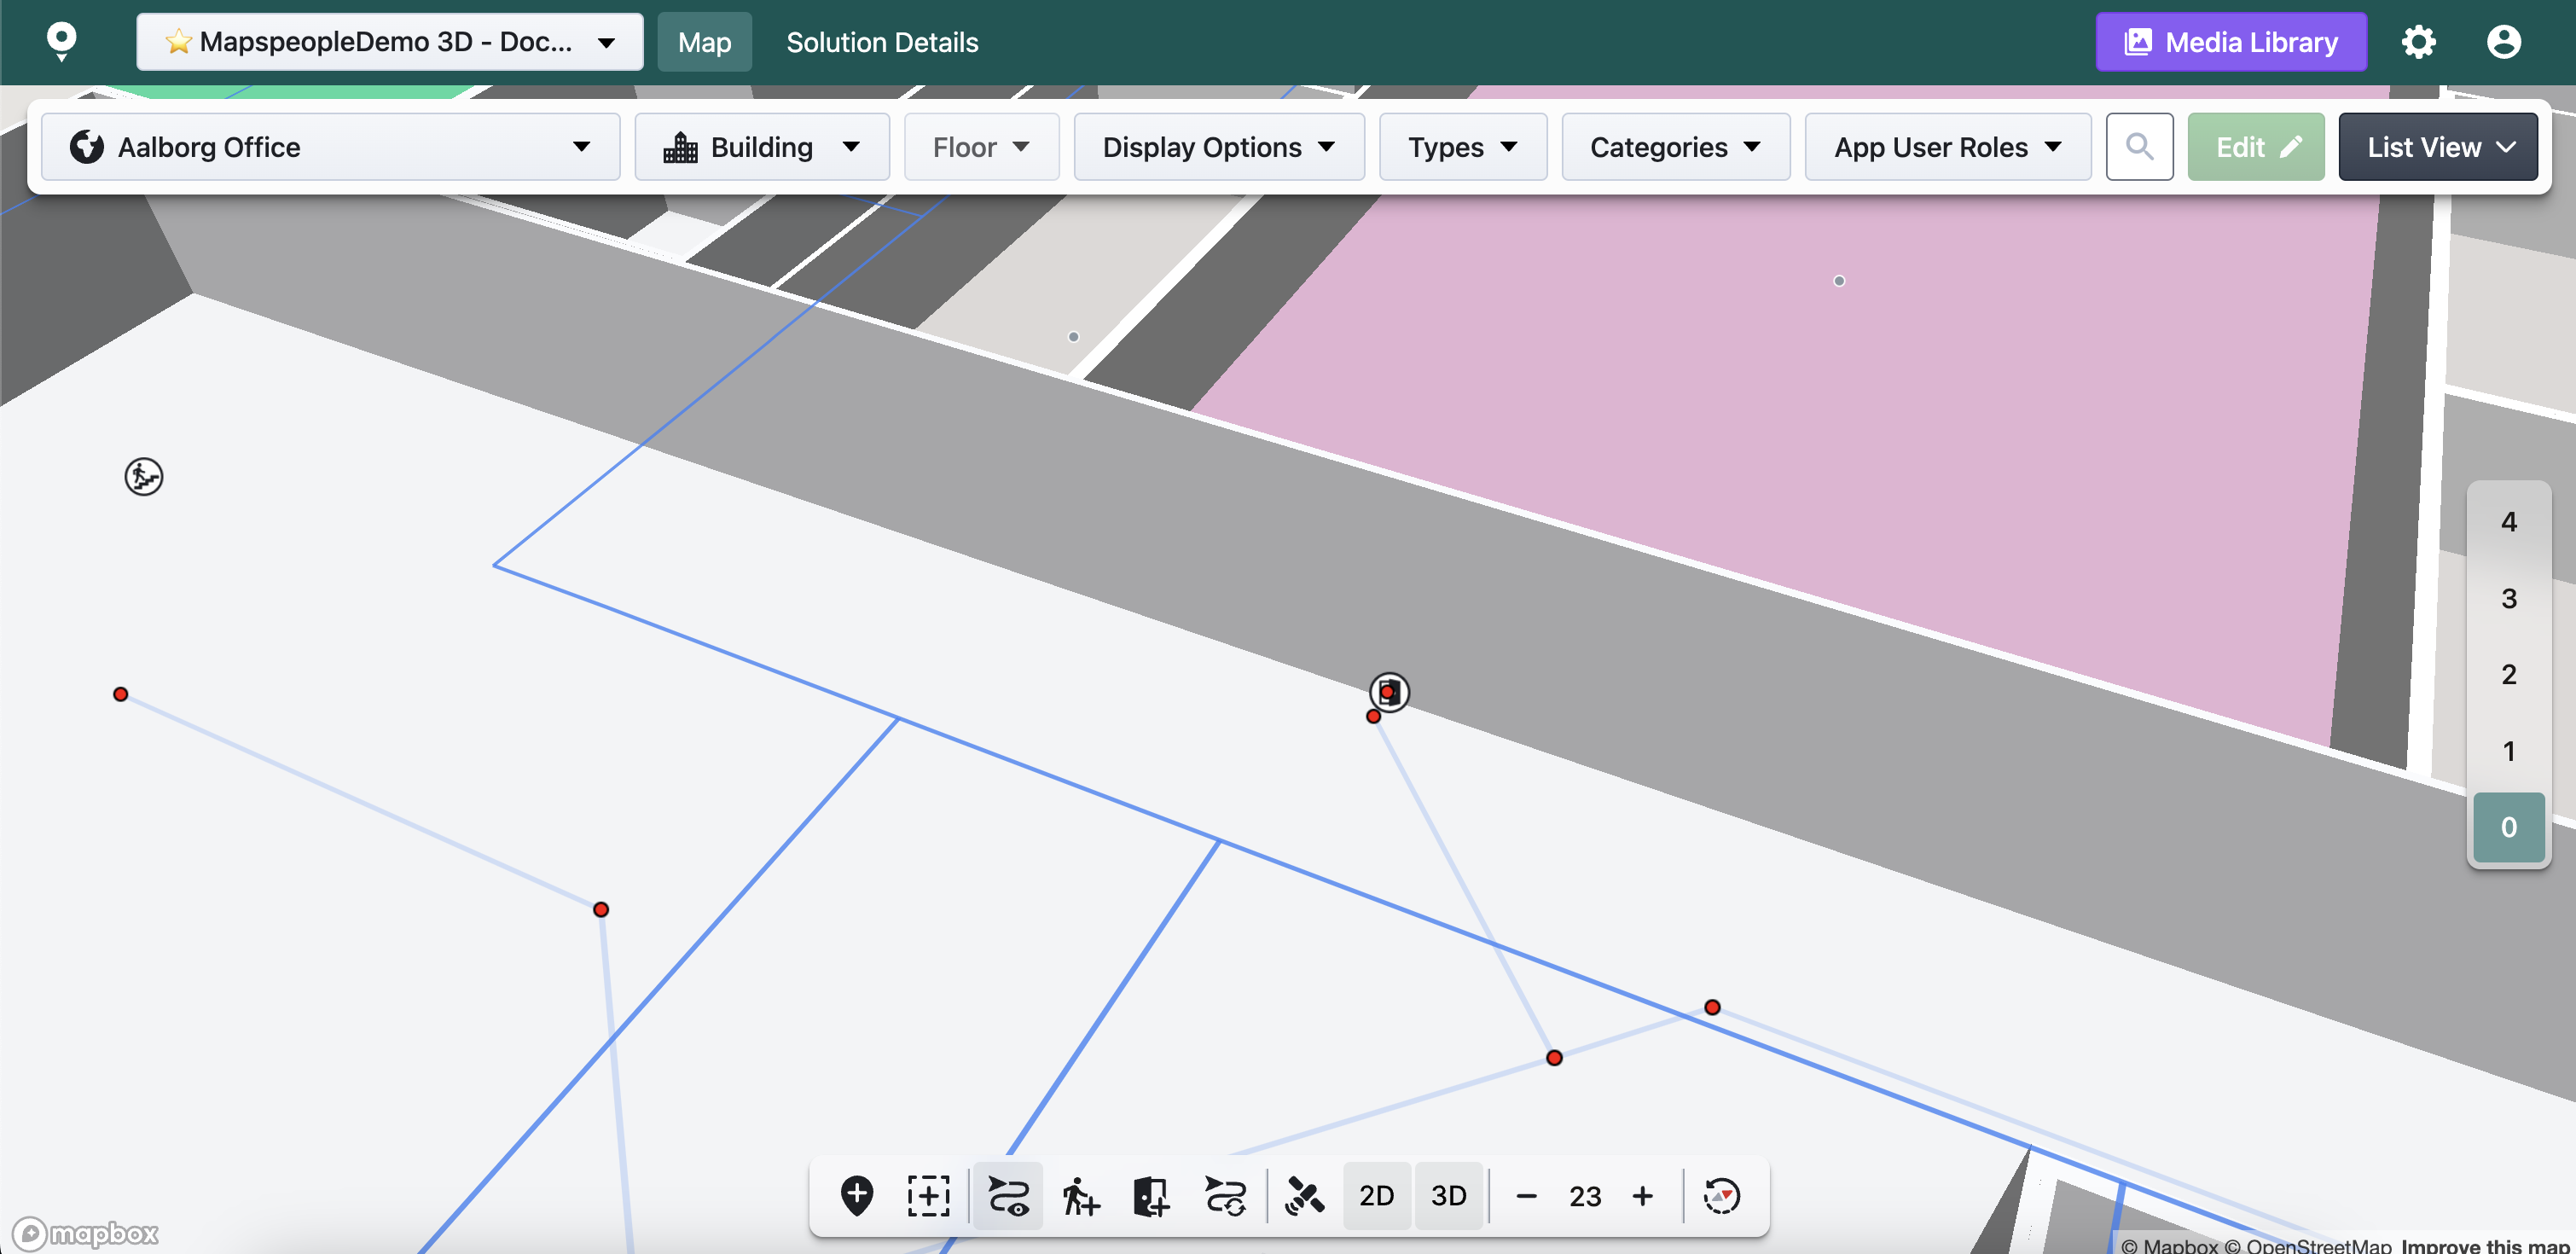Image resolution: width=2576 pixels, height=1254 pixels.
Task: Reset the map compass bearing
Action: [1721, 1195]
